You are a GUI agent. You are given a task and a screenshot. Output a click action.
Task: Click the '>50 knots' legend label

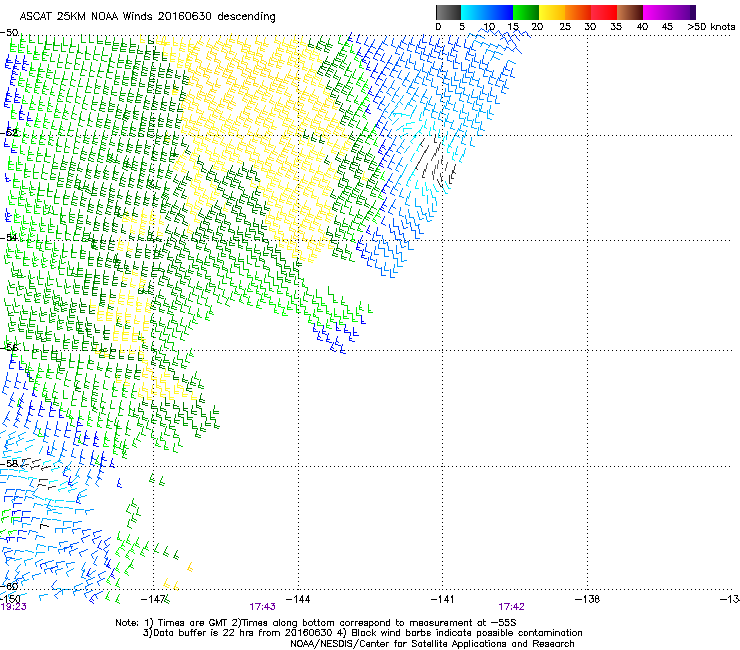pos(711,27)
